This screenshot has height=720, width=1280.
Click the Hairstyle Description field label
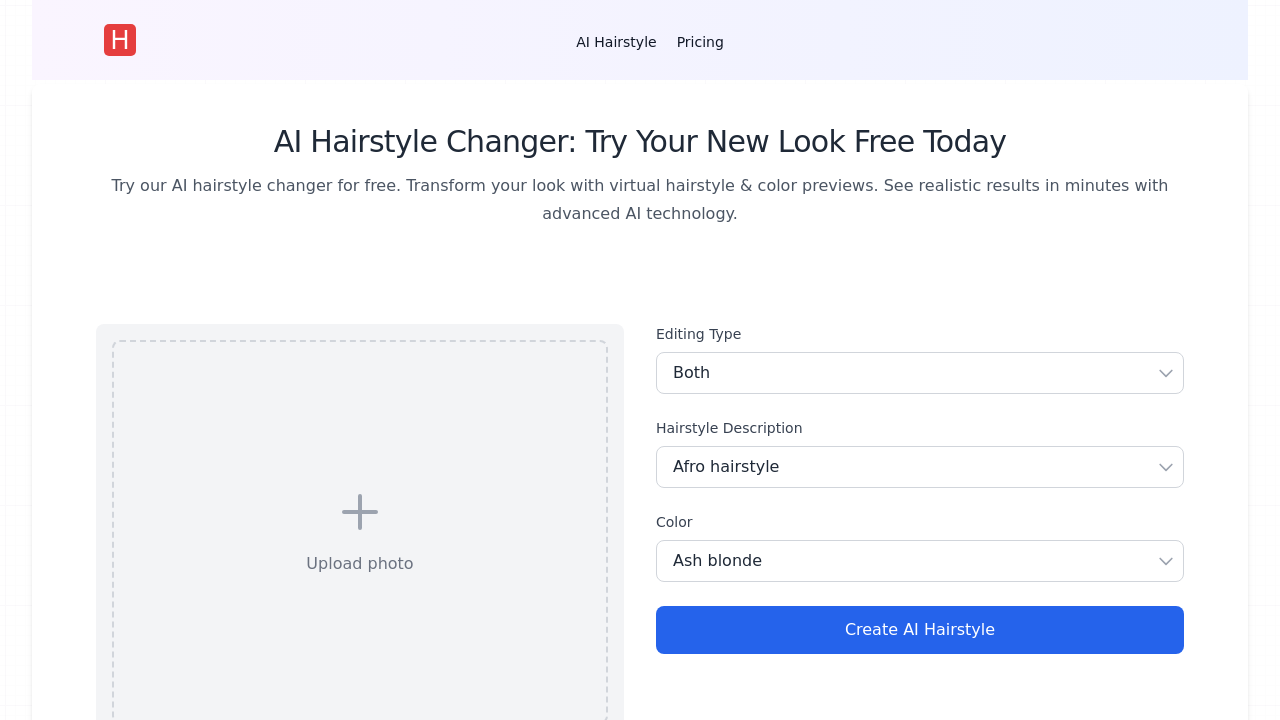click(x=729, y=428)
